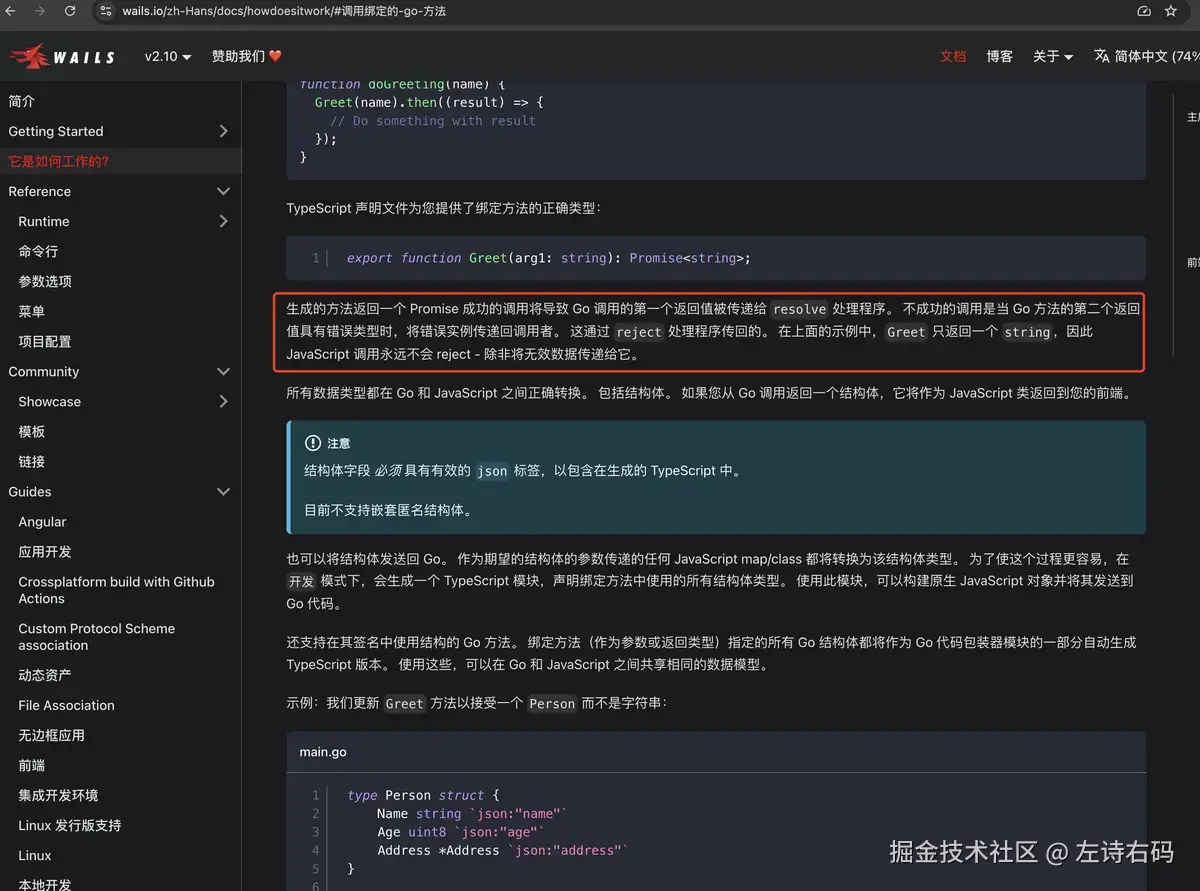Open 集成开发环境 guide in sidebar
1200x891 pixels.
click(x=58, y=795)
